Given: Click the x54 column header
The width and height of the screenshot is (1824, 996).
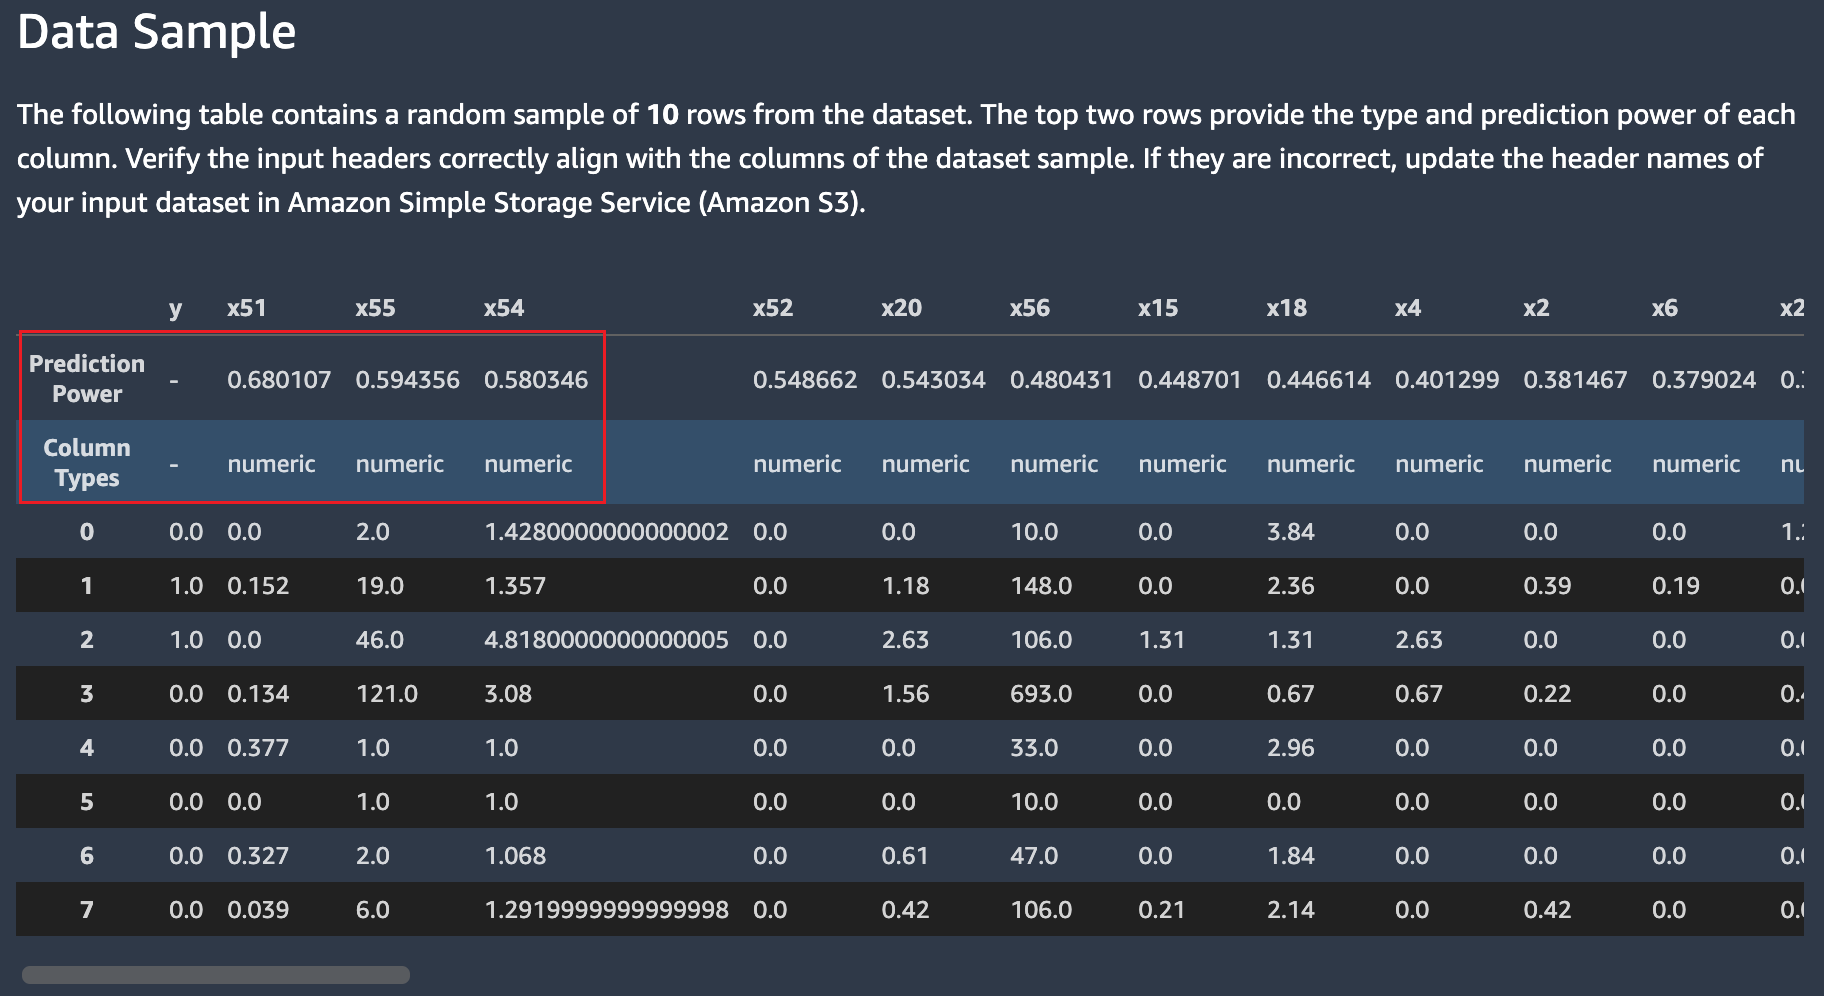Looking at the screenshot, I should (x=504, y=308).
